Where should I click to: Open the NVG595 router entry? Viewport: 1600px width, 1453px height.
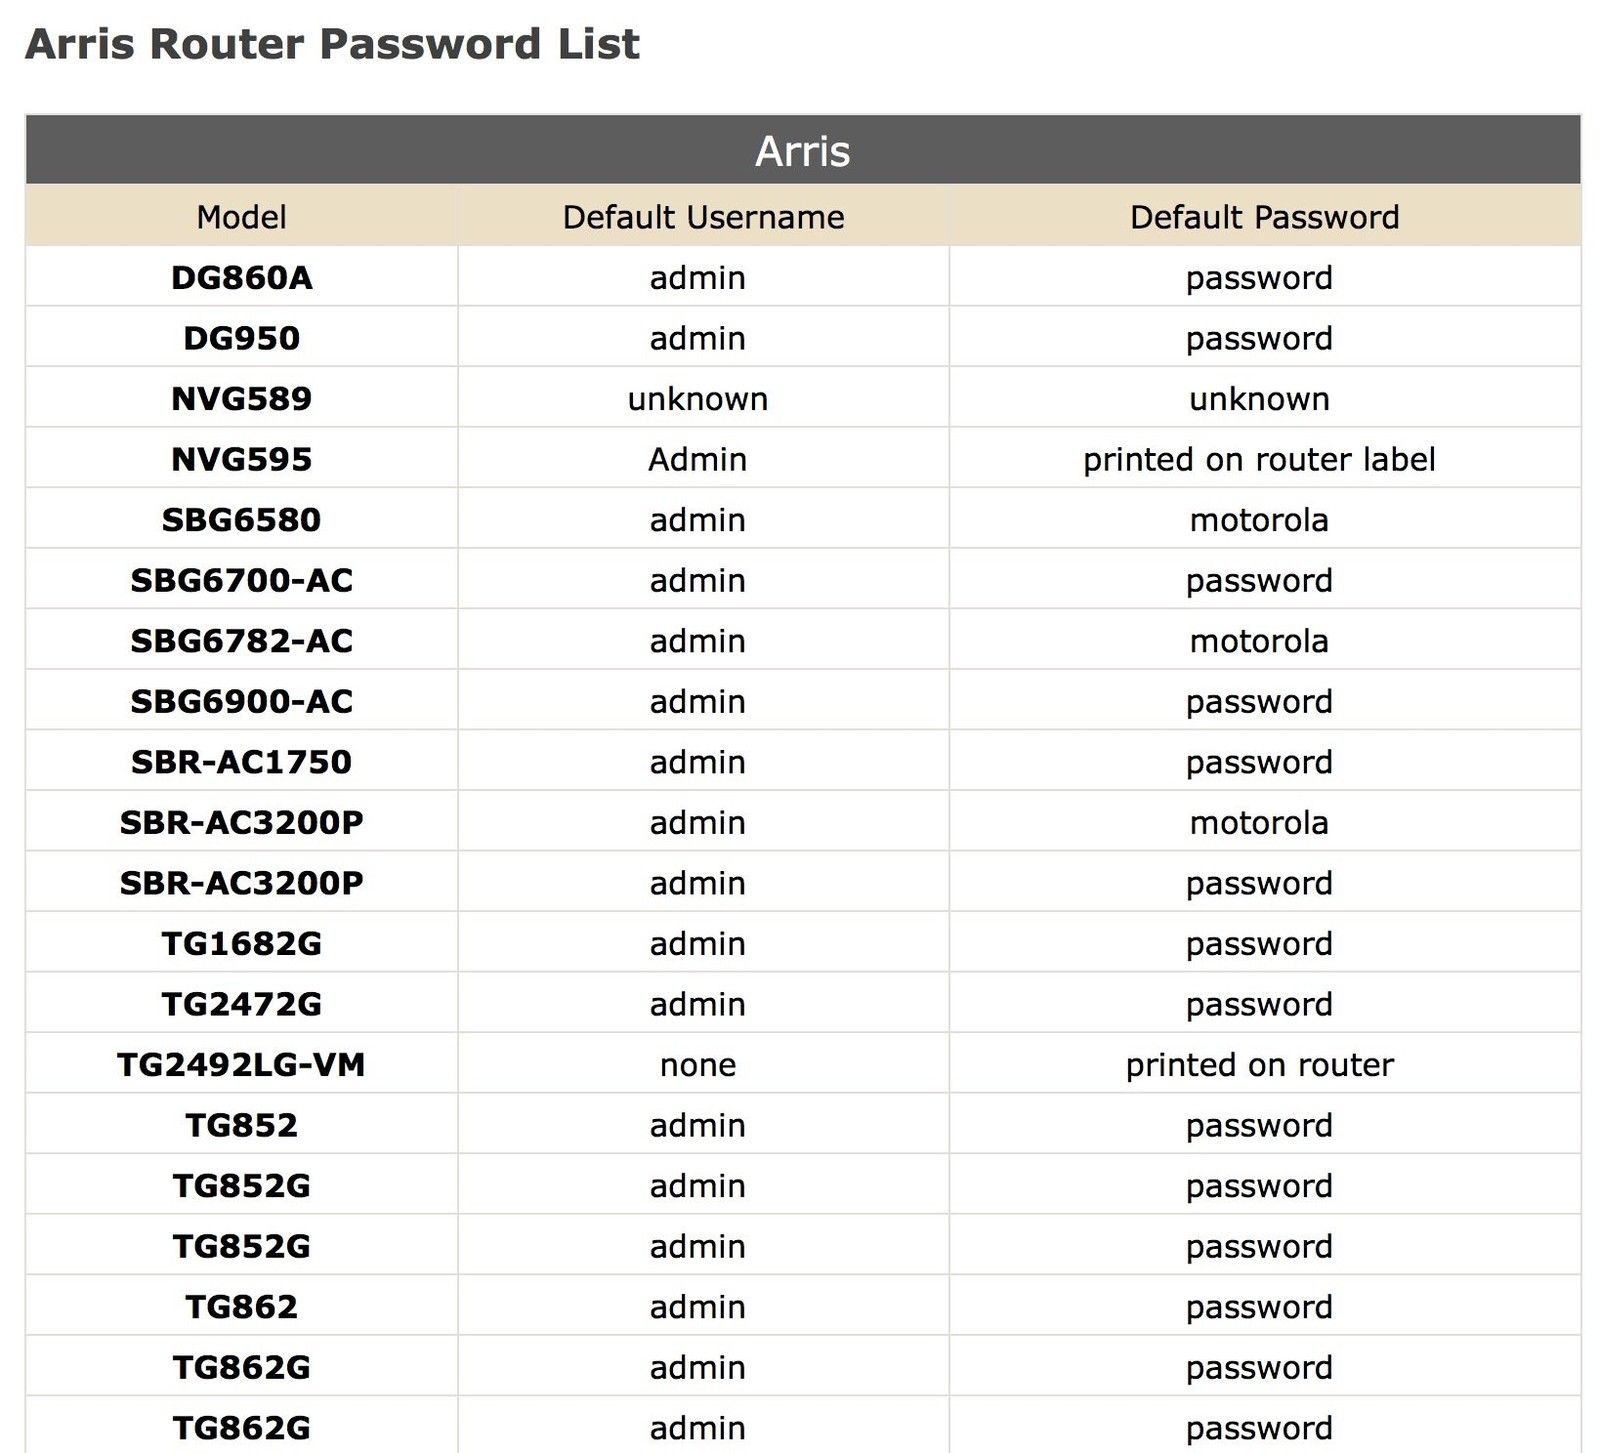pyautogui.click(x=241, y=460)
